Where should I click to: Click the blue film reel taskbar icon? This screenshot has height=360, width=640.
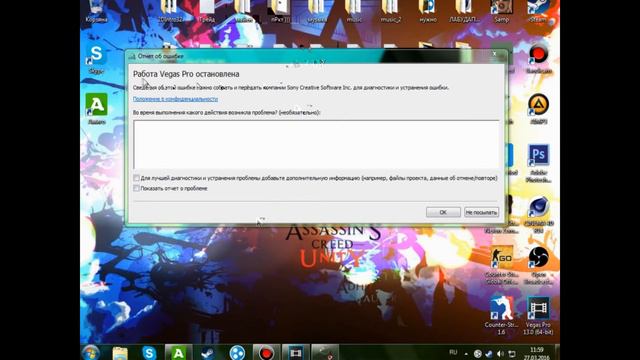[237, 353]
